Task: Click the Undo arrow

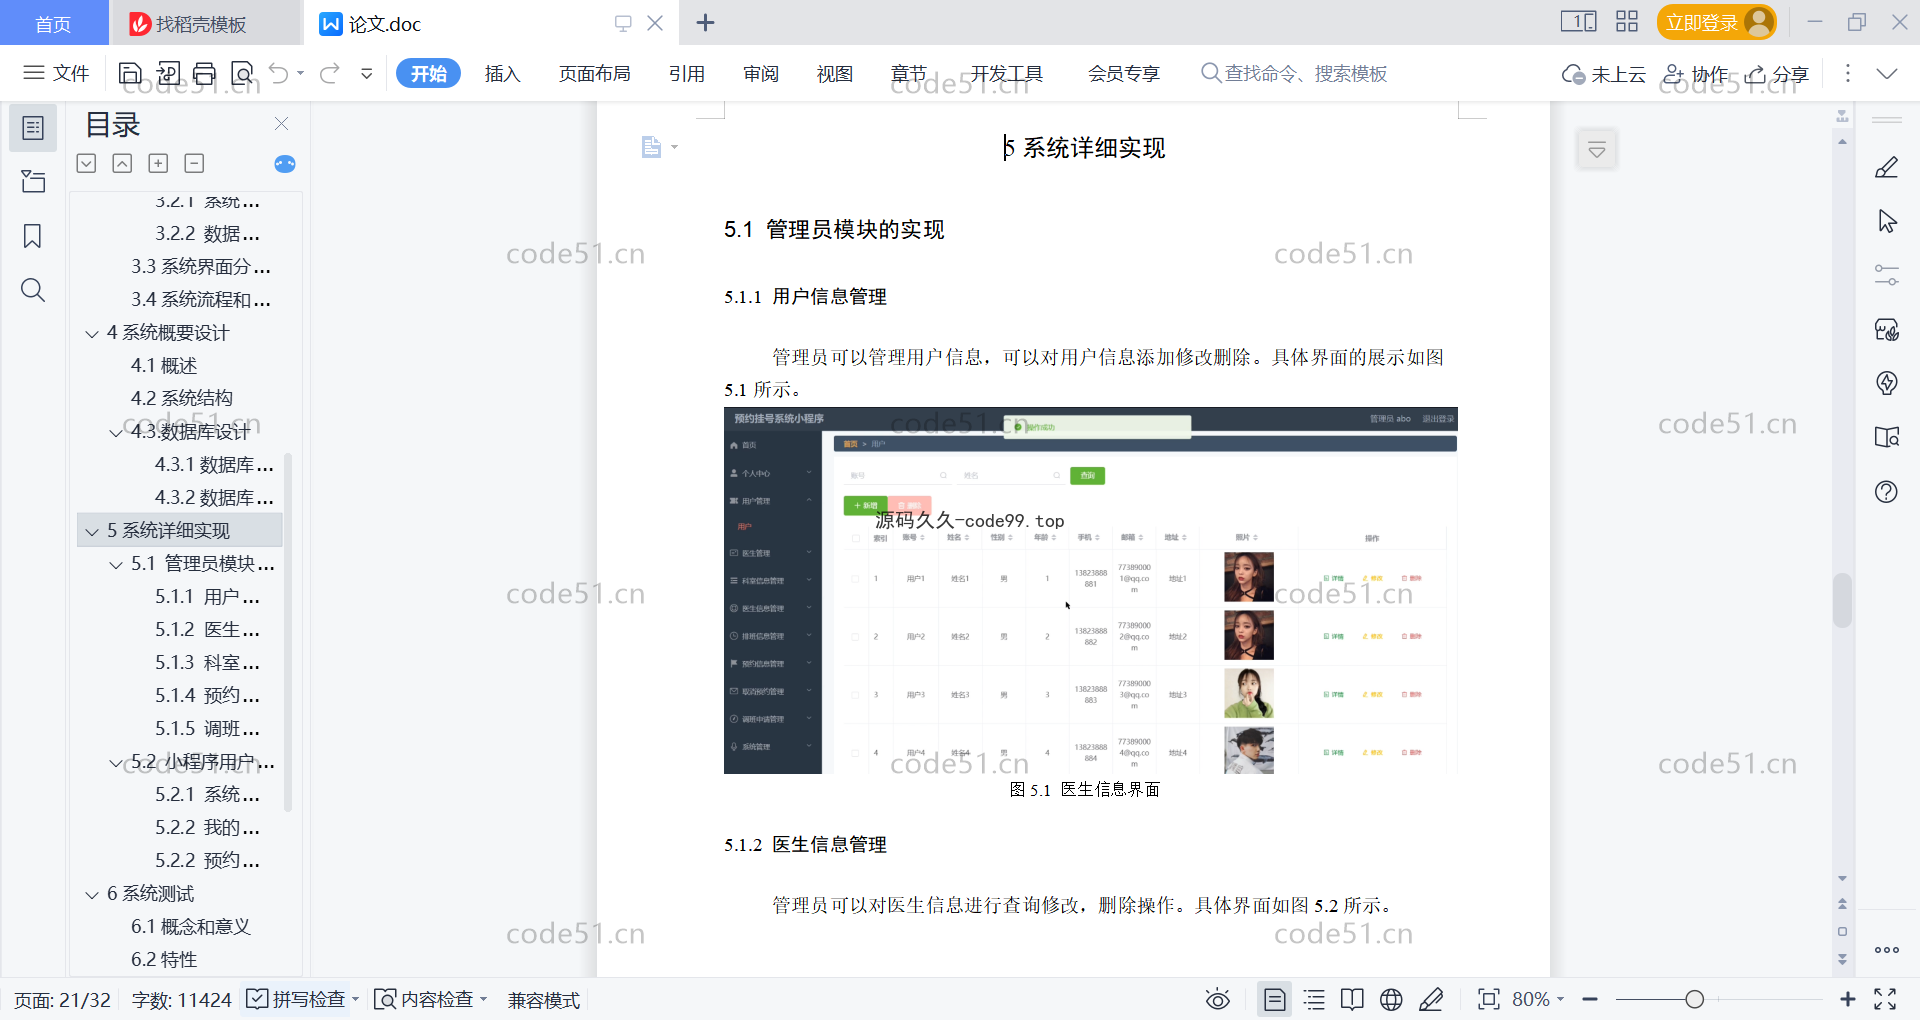Action: point(279,73)
